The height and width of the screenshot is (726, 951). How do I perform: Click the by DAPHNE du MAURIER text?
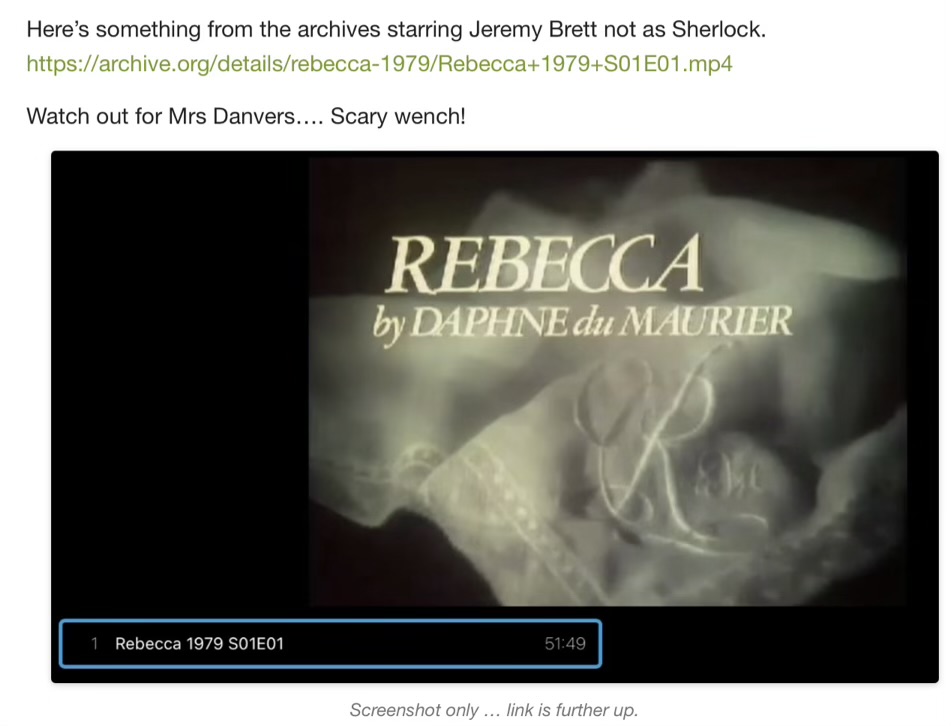click(582, 323)
